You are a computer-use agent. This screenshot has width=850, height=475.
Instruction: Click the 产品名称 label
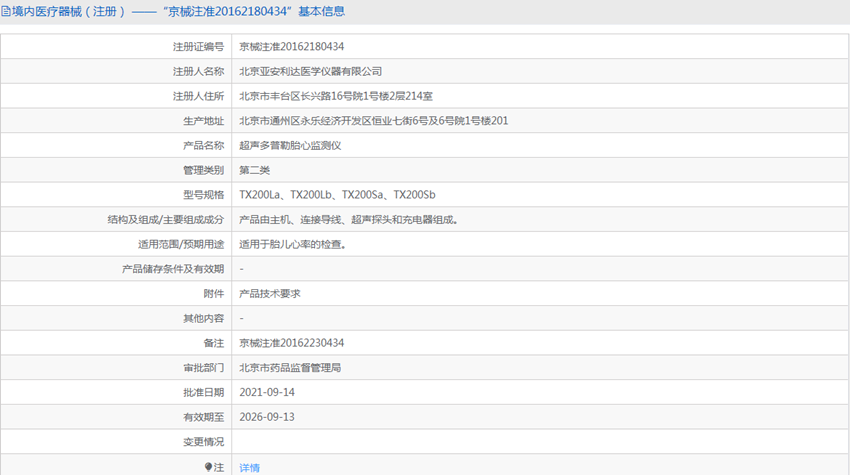click(x=203, y=145)
